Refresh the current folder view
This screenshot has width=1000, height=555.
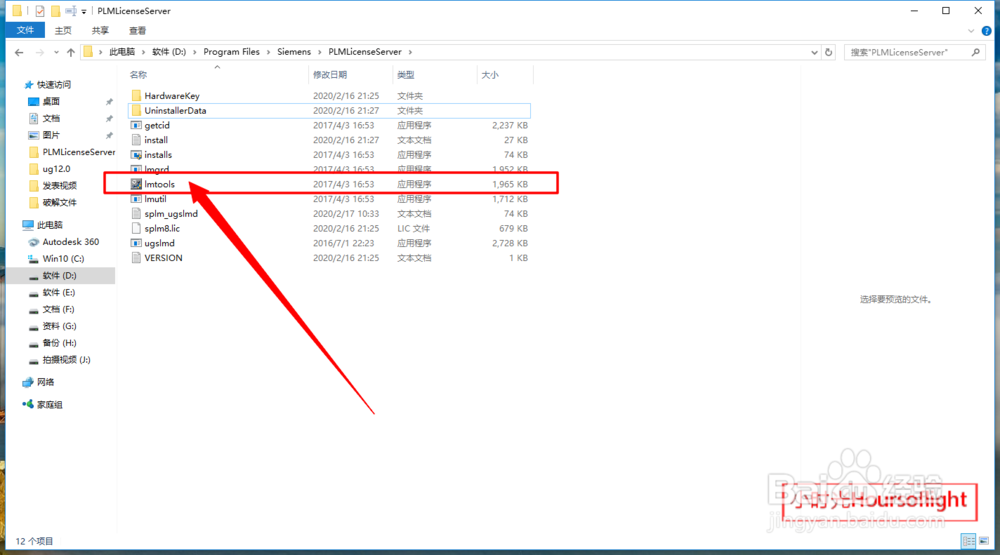(828, 52)
